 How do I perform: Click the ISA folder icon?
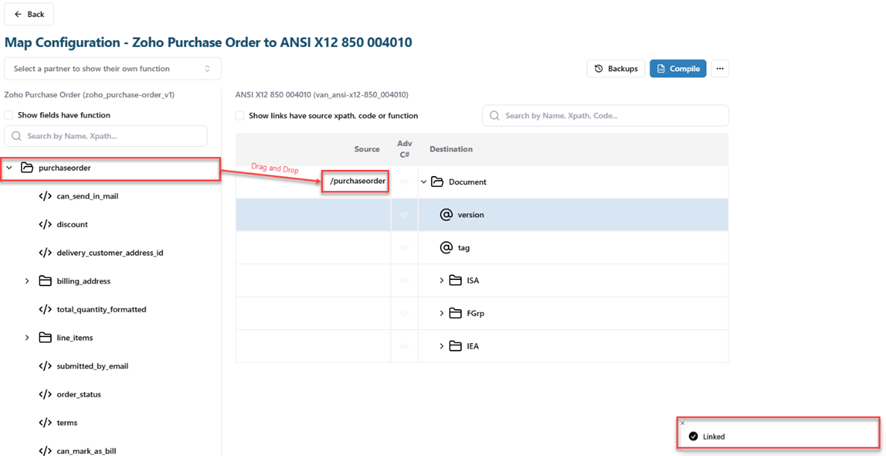tap(455, 280)
